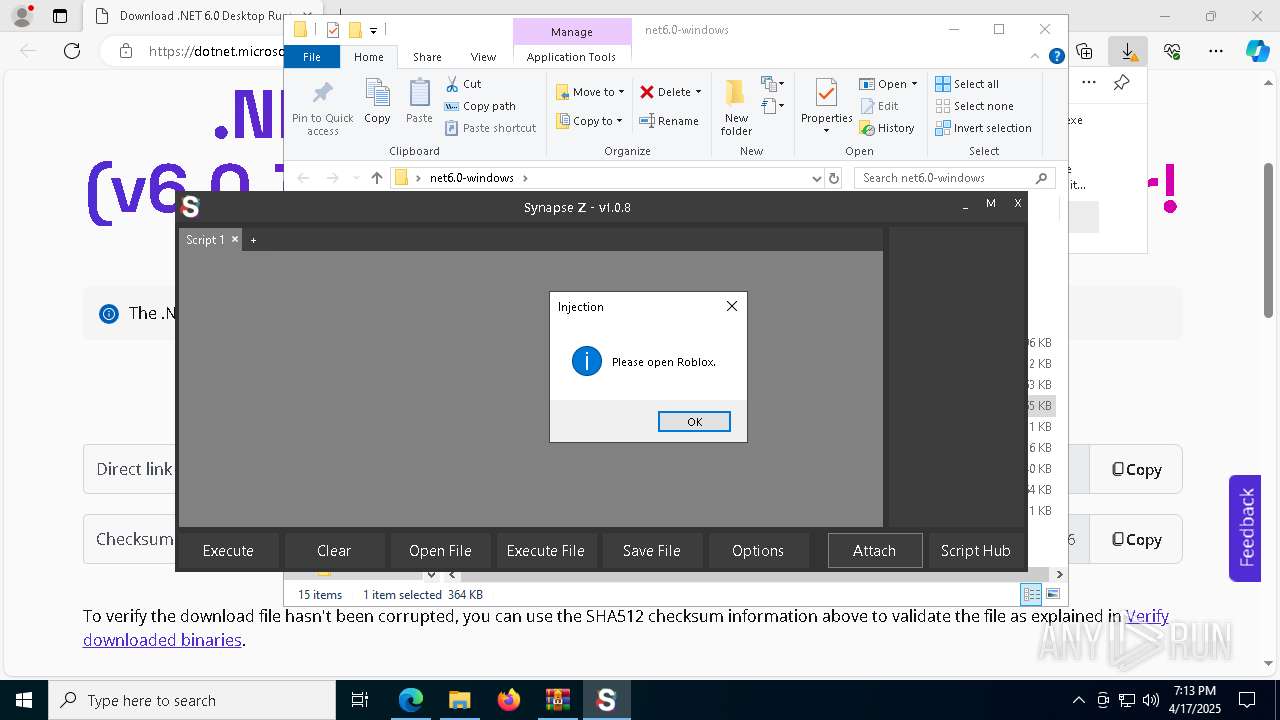Open File Explorer from the taskbar
Viewport: 1280px width, 720px height.
pos(459,700)
